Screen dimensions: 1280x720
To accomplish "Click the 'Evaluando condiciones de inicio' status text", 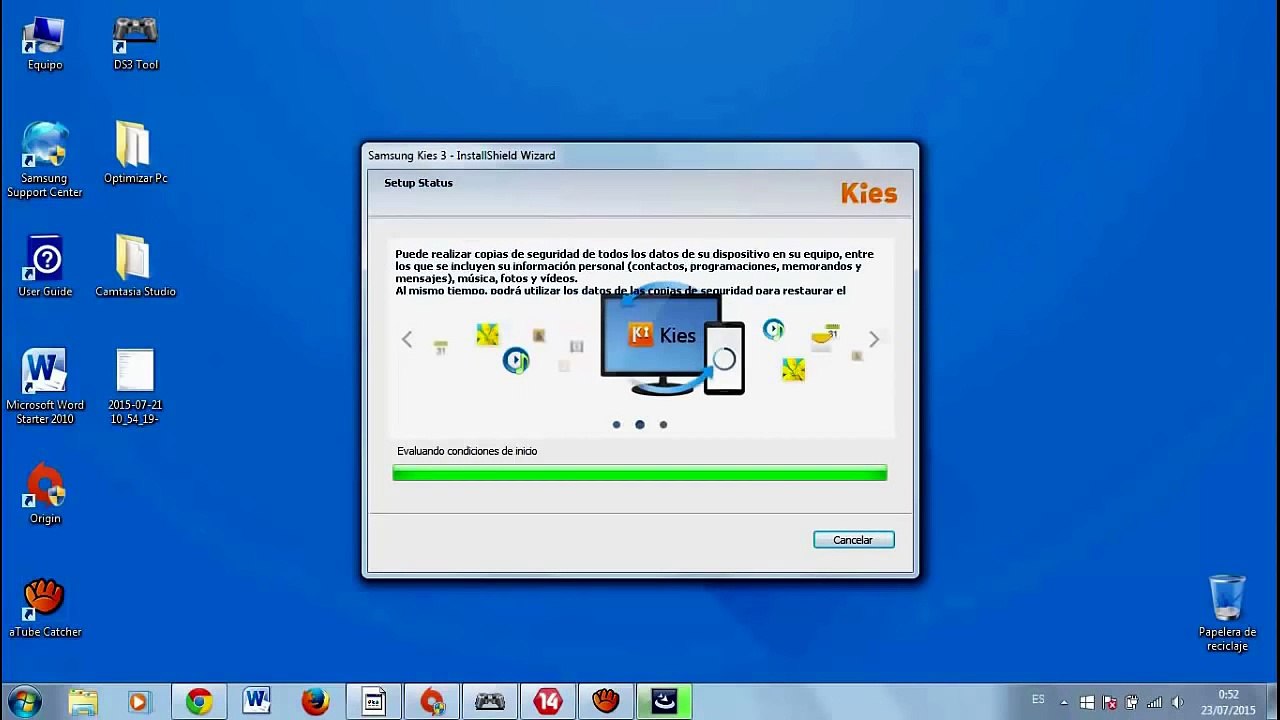I will pyautogui.click(x=467, y=451).
